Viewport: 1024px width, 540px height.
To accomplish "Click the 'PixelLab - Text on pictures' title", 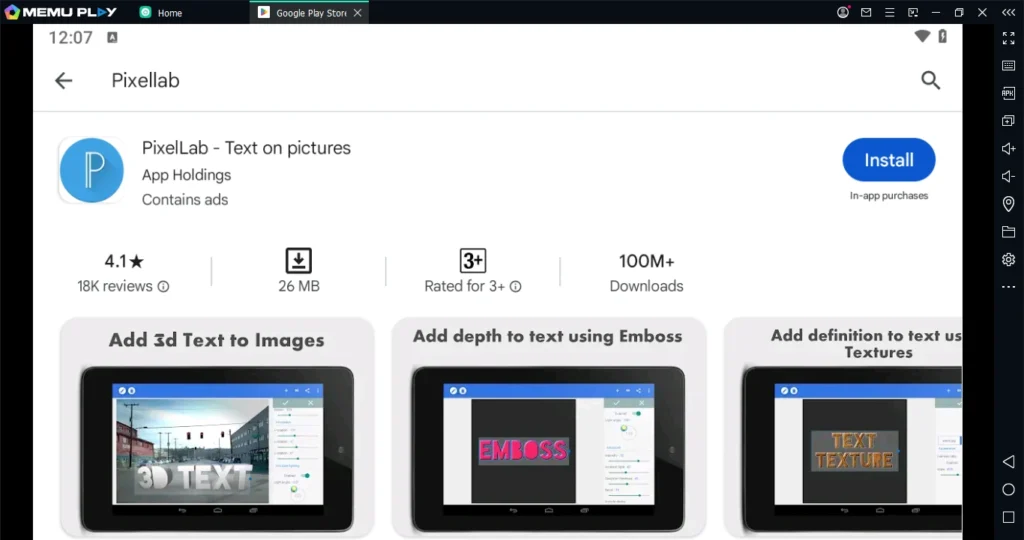I will click(x=246, y=148).
